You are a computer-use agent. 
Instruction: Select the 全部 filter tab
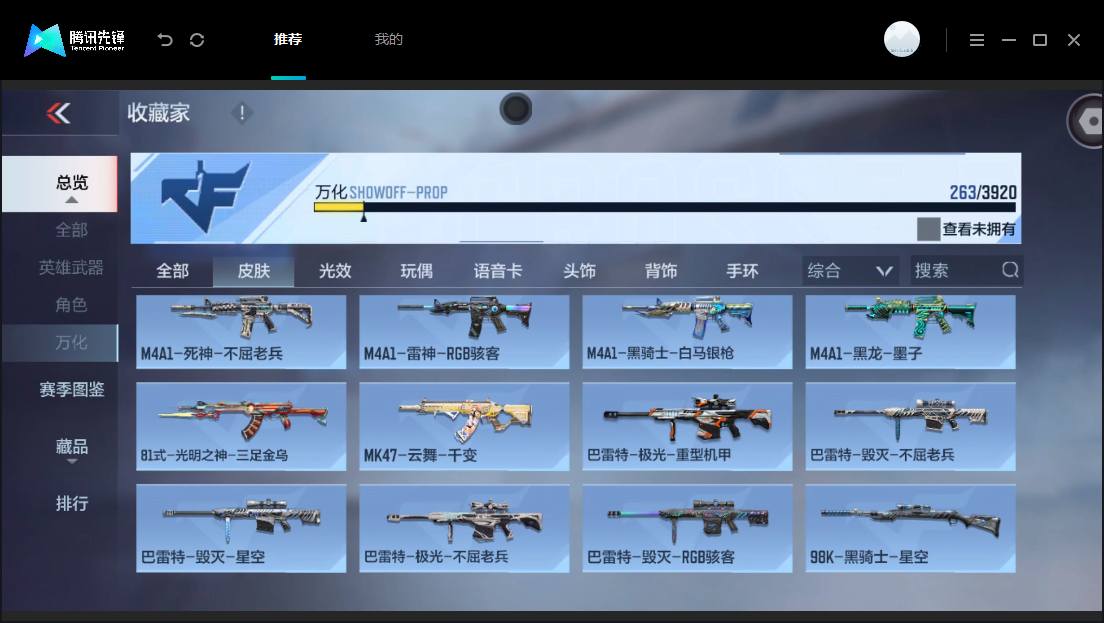pyautogui.click(x=172, y=271)
